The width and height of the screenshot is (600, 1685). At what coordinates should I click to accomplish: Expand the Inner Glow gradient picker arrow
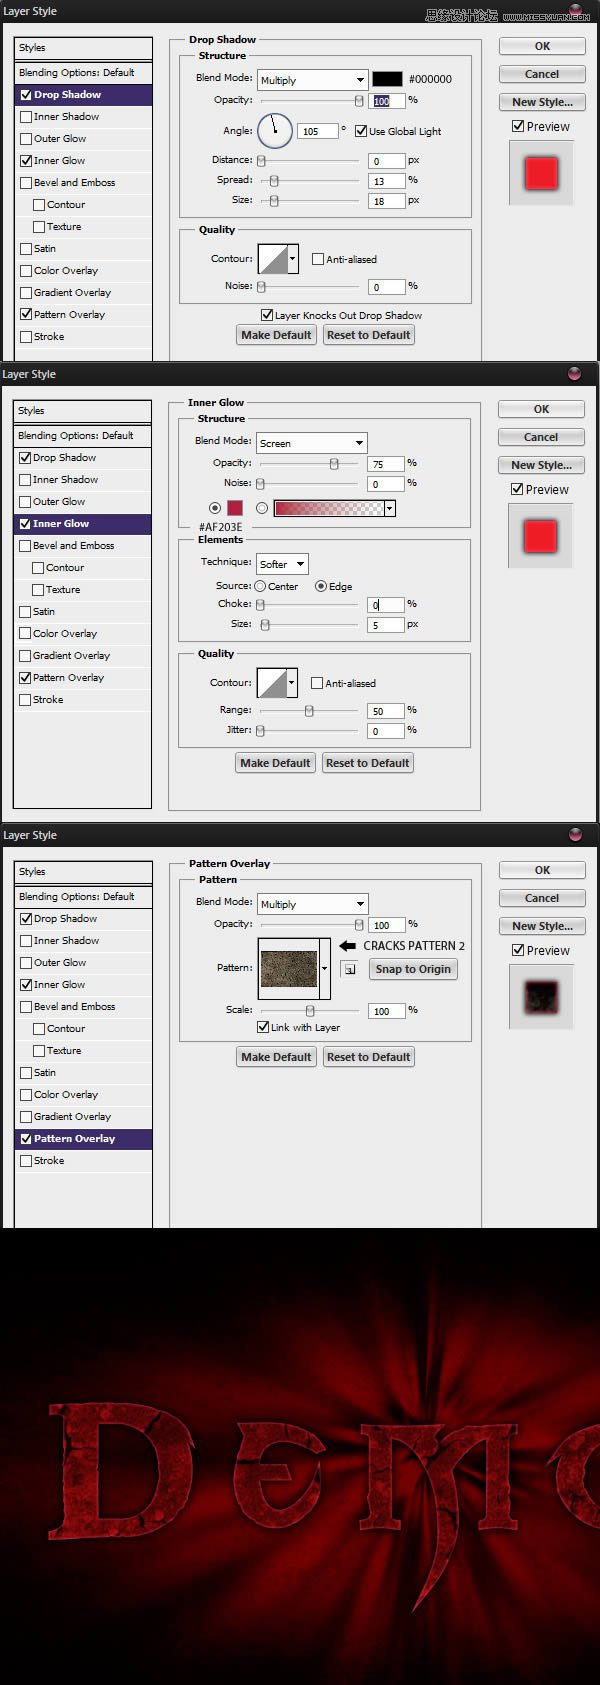click(x=390, y=508)
